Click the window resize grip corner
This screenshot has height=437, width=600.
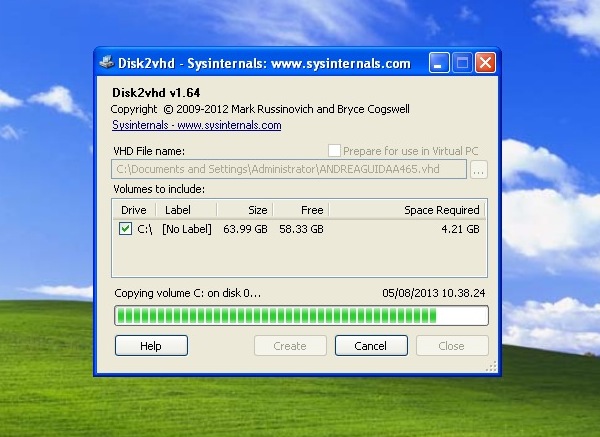(491, 367)
